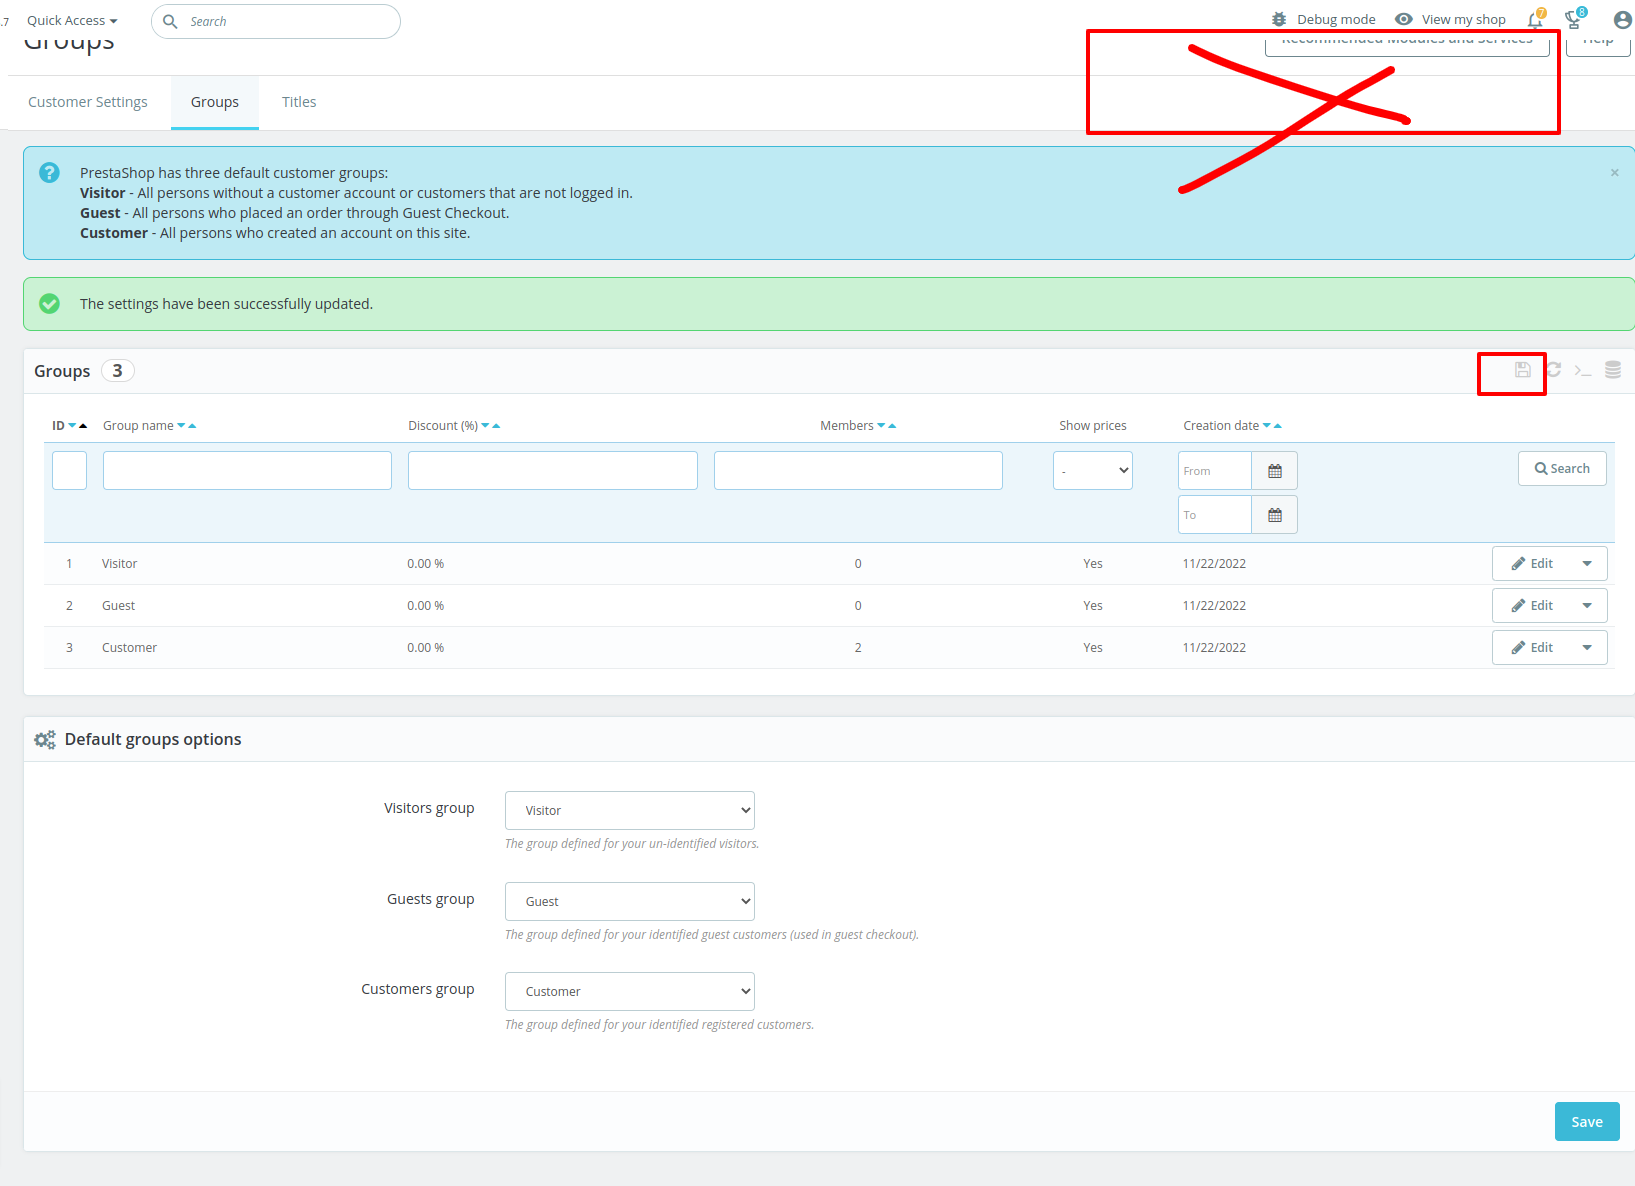Open the account profile icon
The width and height of the screenshot is (1635, 1186).
[1620, 19]
